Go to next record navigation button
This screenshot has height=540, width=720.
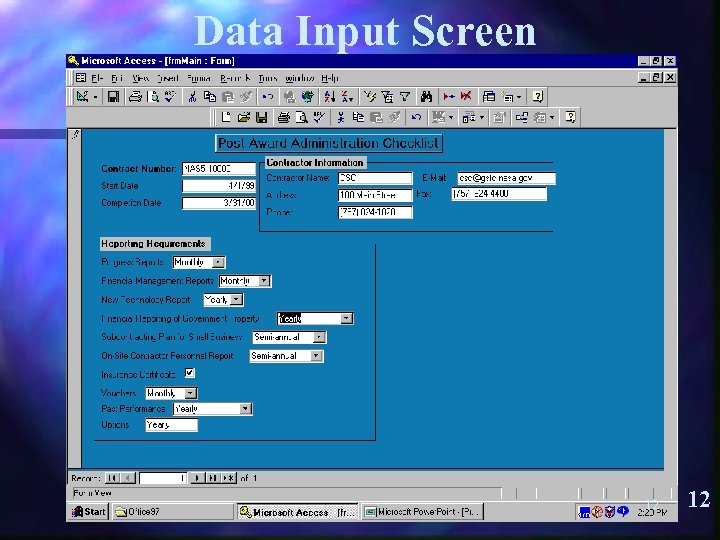pos(197,478)
